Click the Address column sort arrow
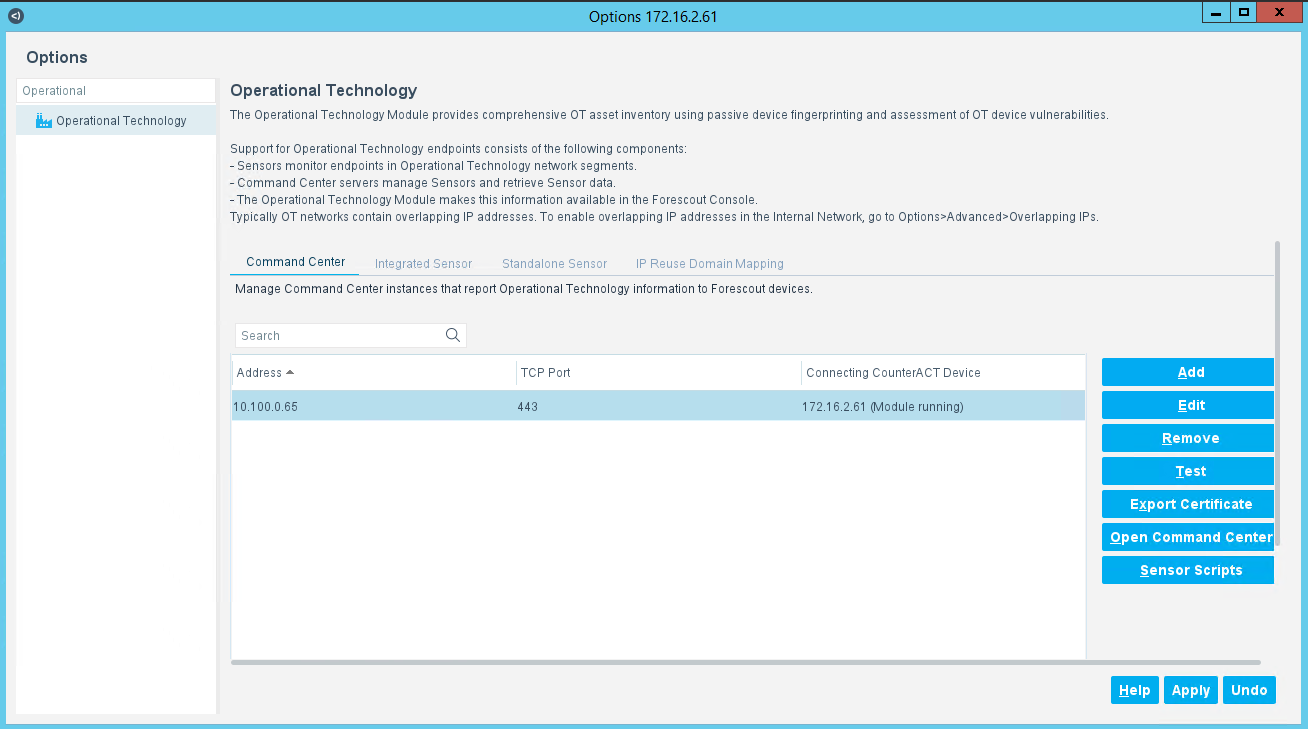 pos(290,372)
